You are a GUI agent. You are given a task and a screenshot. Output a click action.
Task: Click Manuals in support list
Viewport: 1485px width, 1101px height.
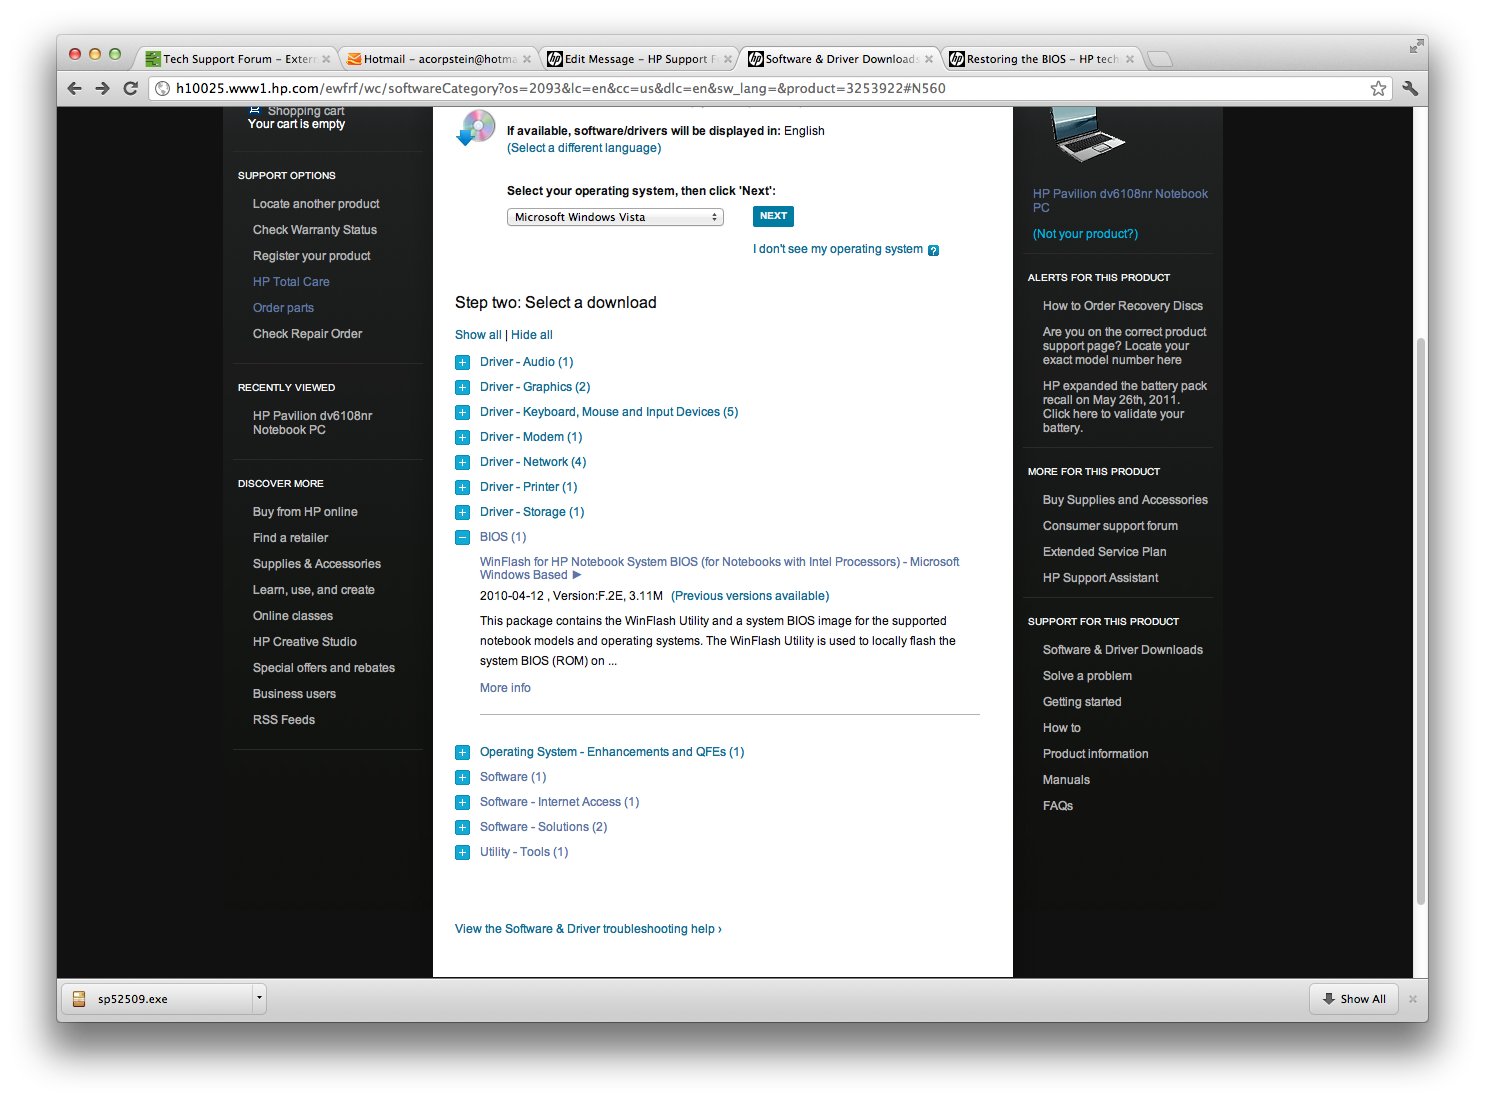1066,780
